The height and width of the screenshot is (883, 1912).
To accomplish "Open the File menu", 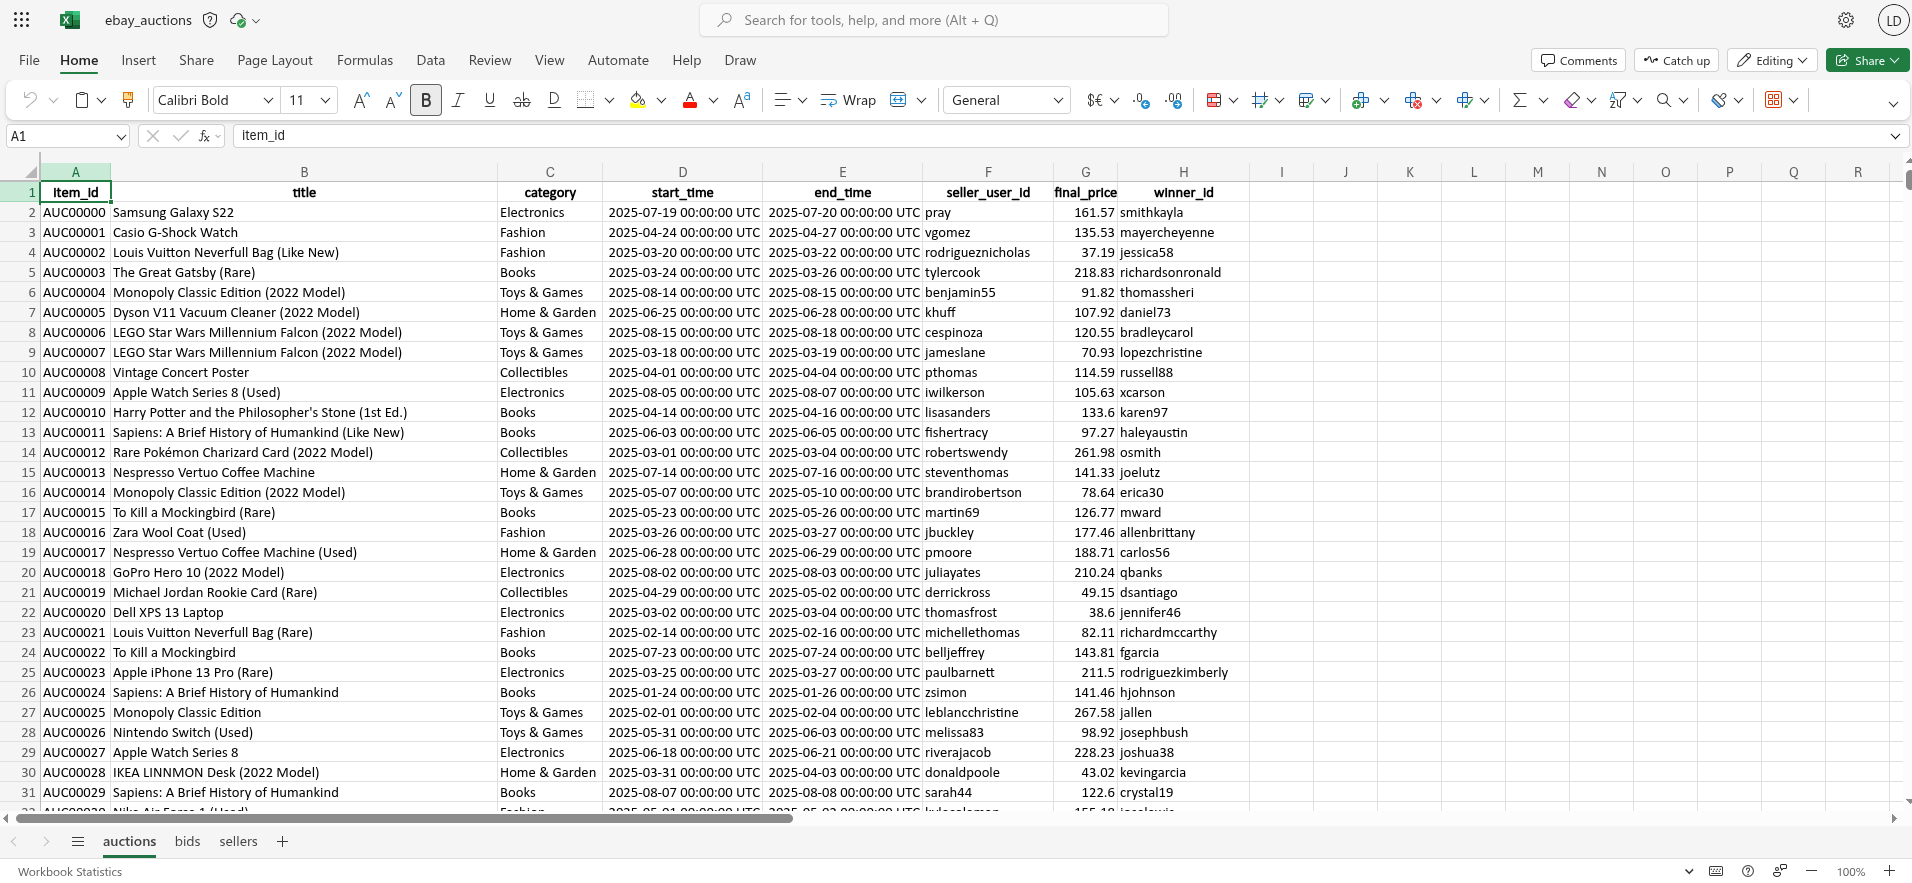I will pos(29,60).
